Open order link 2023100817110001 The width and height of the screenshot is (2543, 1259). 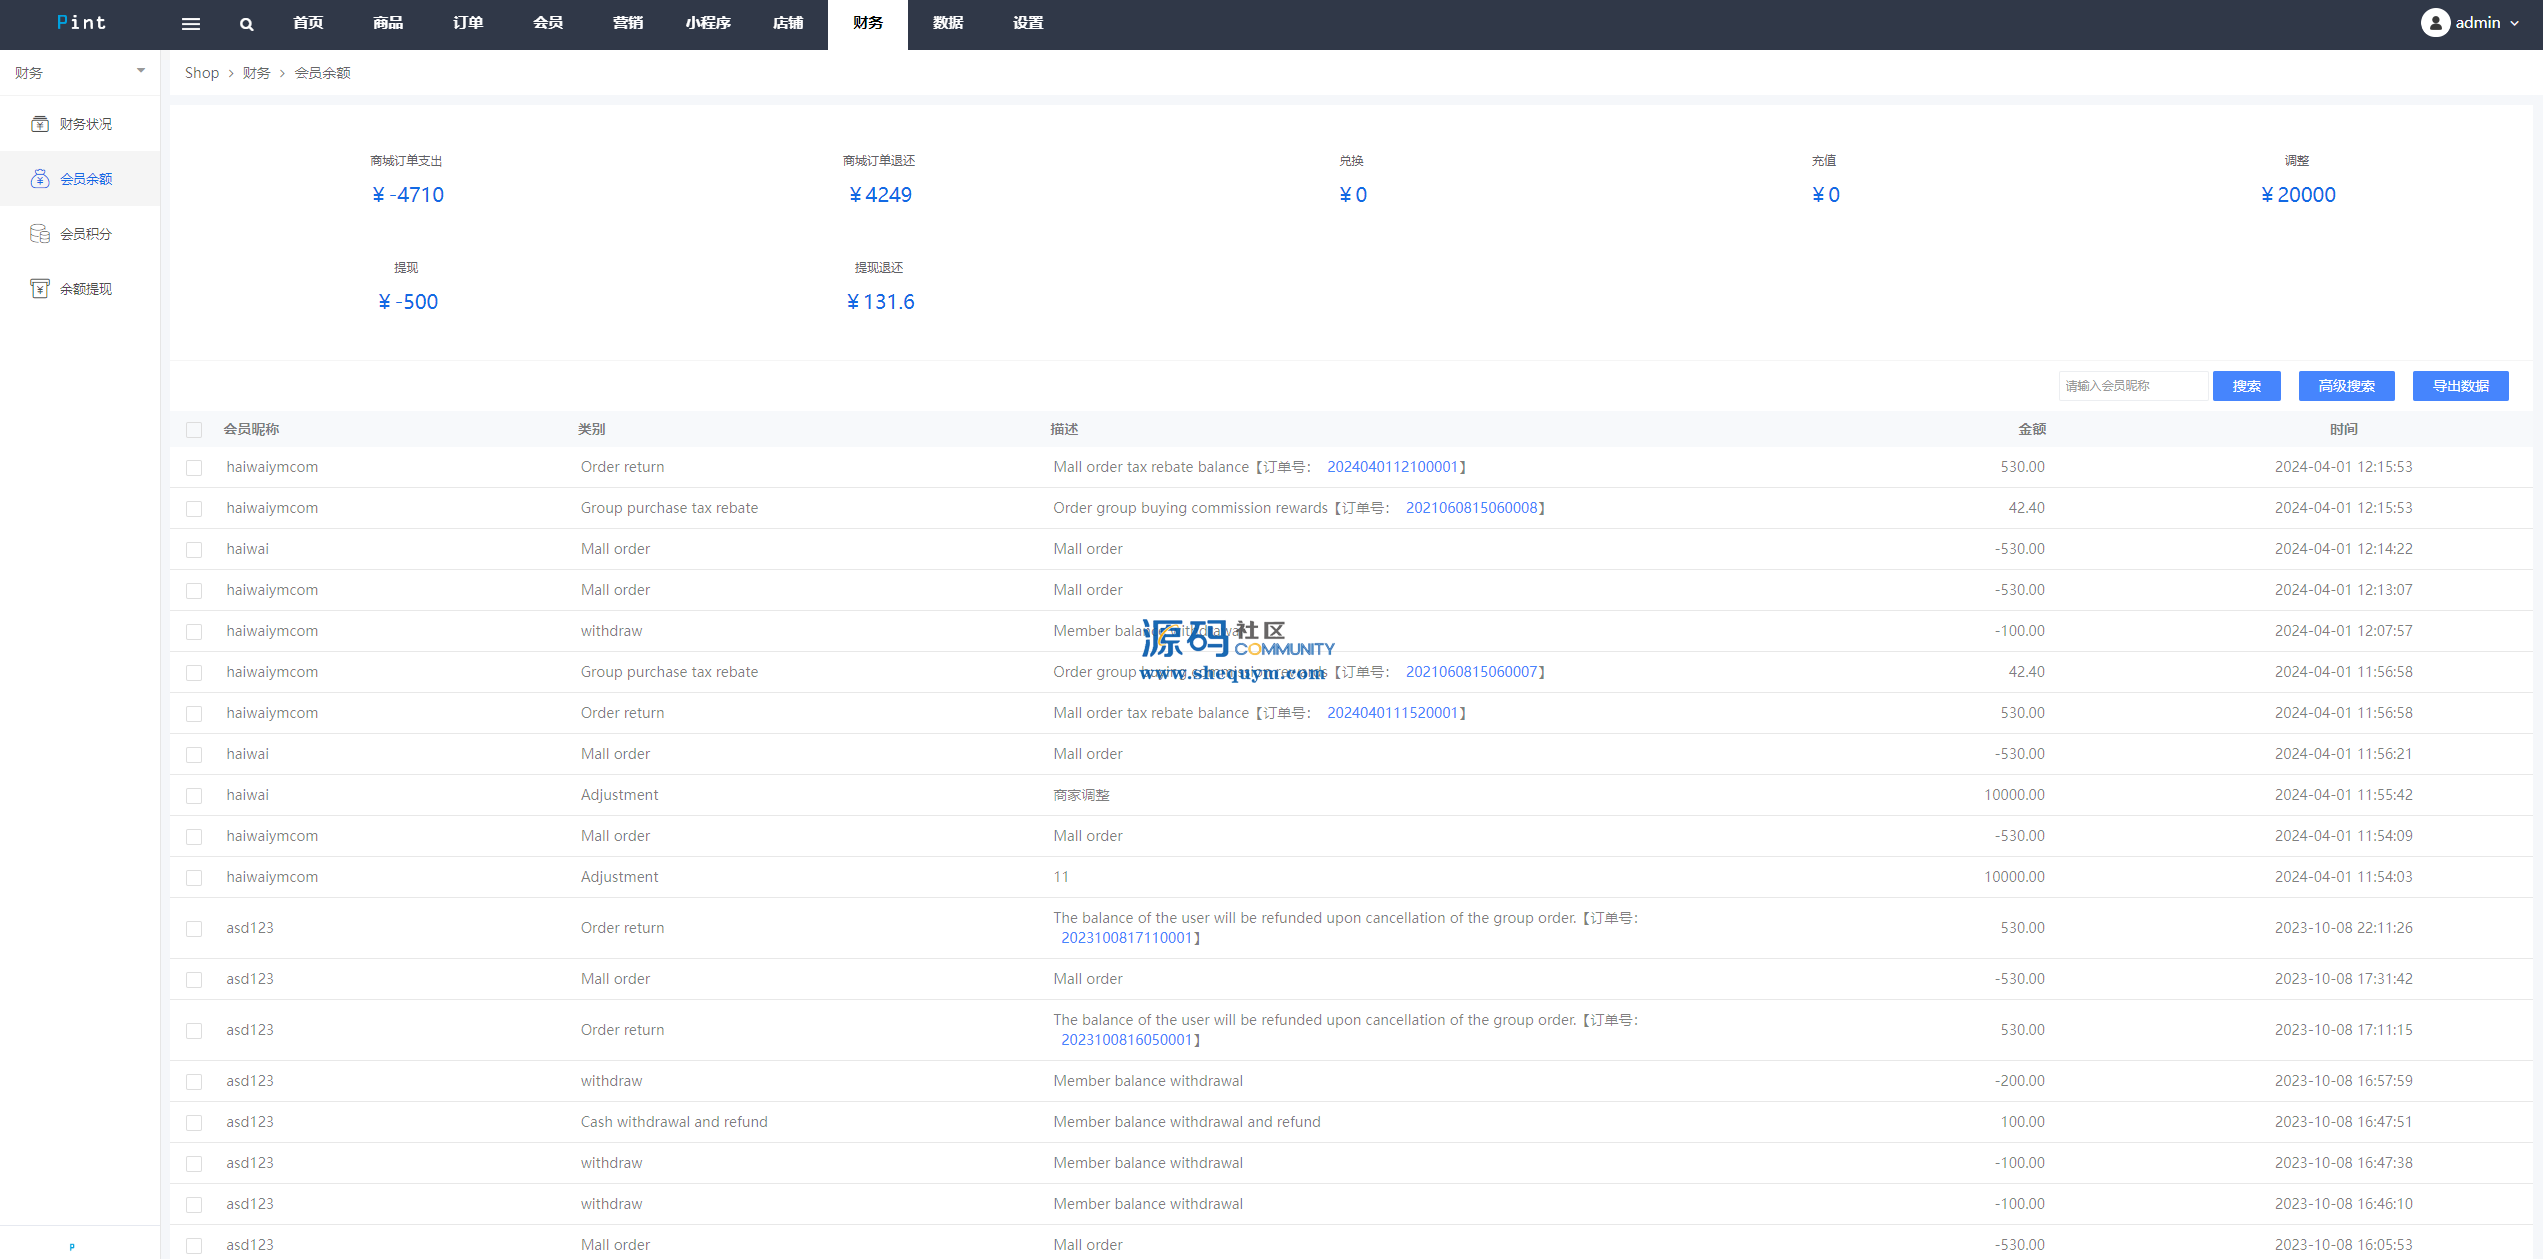[1126, 938]
